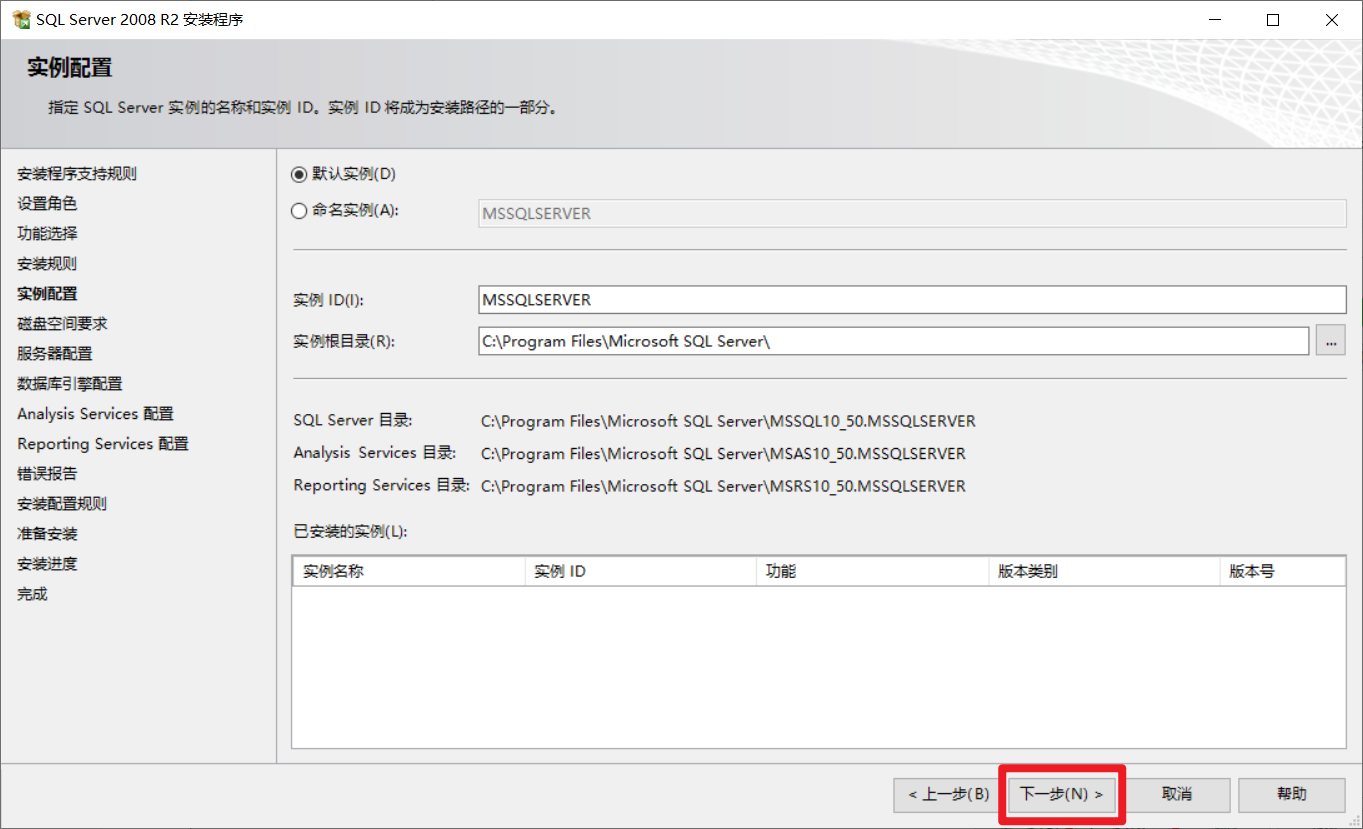Open the browse button next to 实例根目录

pos(1330,341)
